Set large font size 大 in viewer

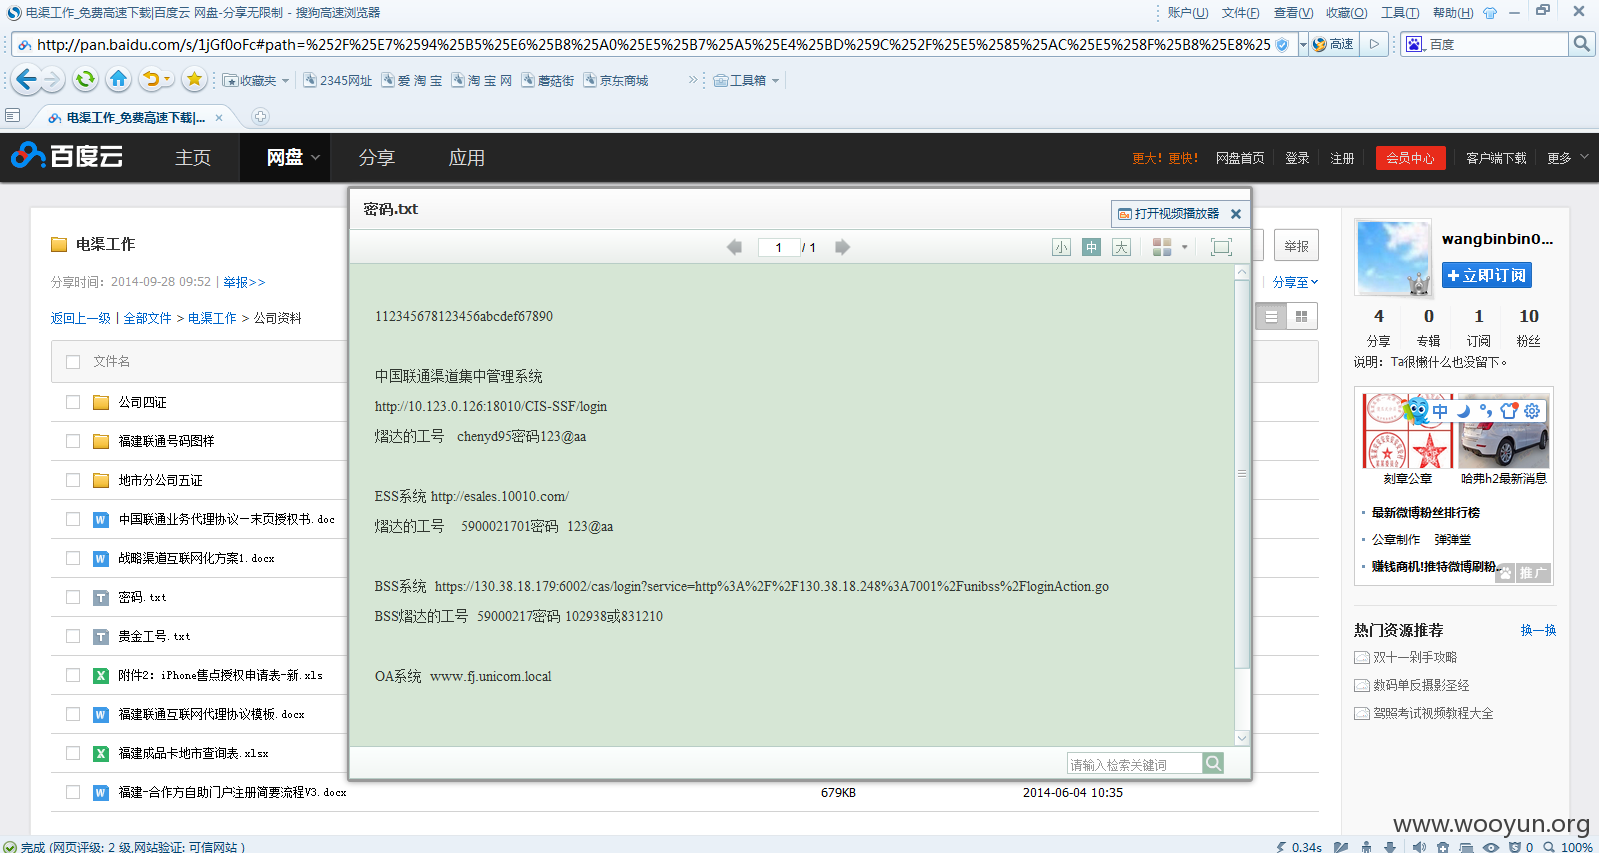coord(1121,247)
